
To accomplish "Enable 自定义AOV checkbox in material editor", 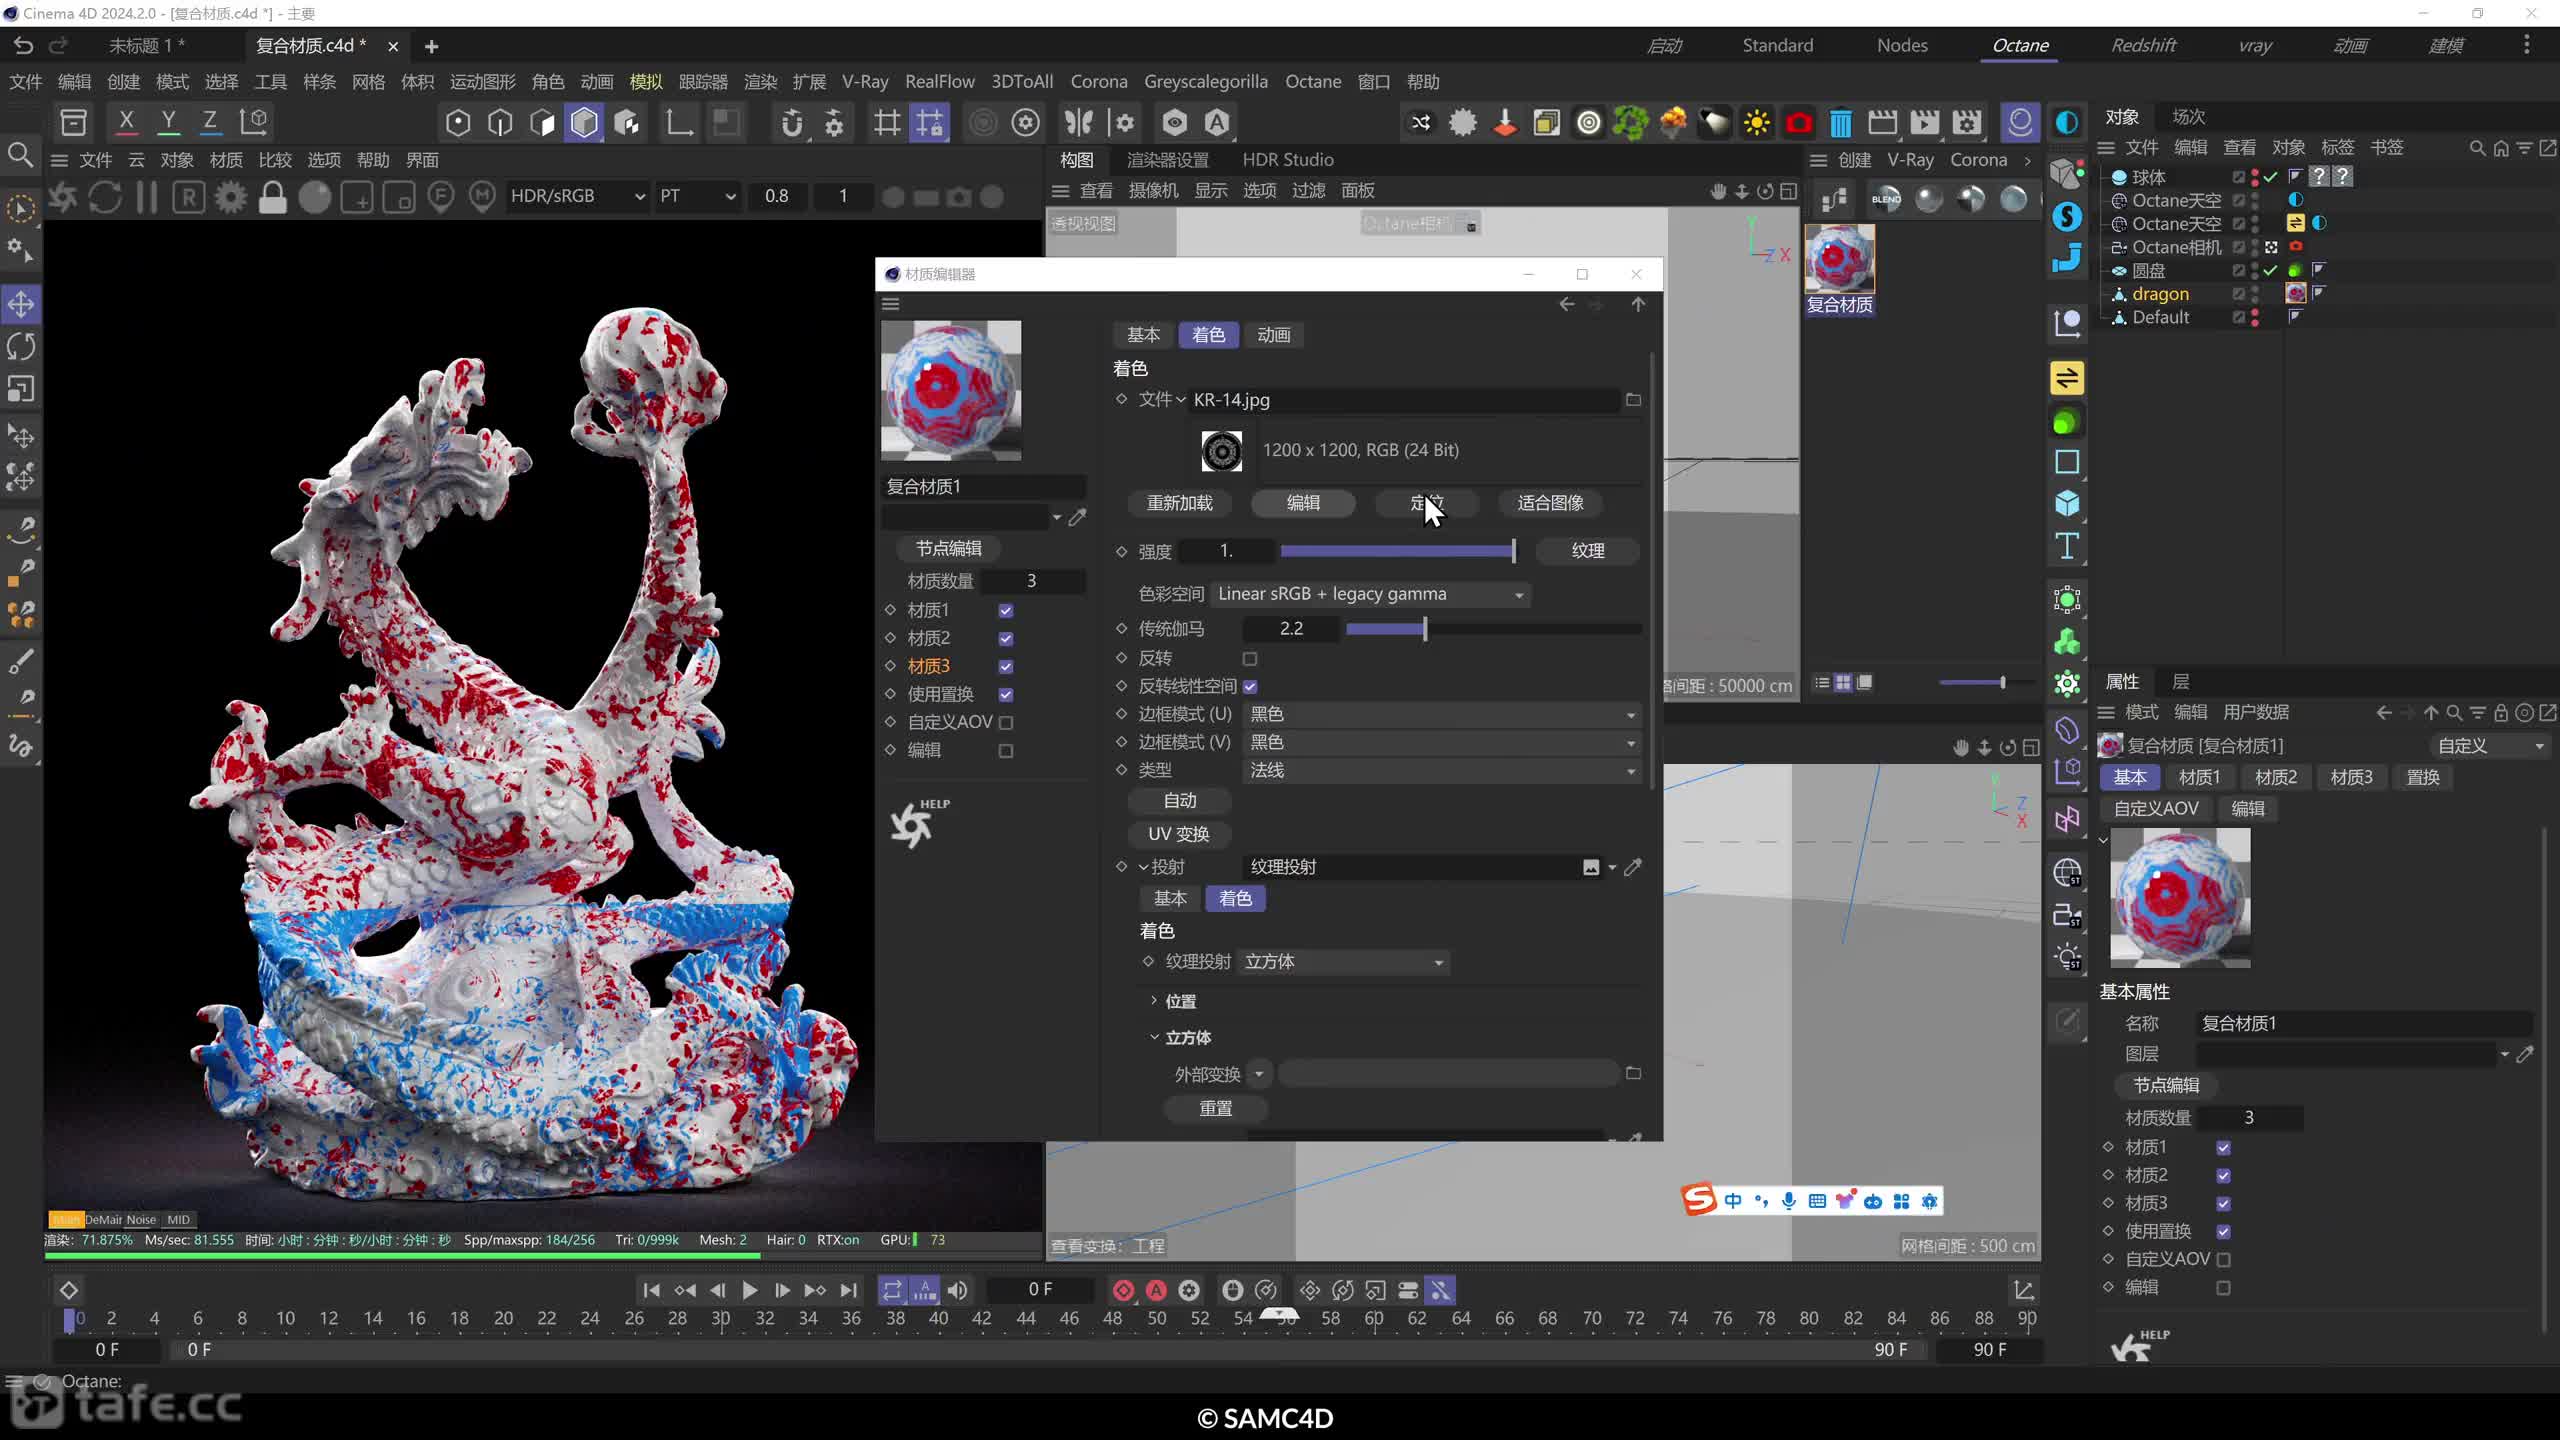I will coord(1006,722).
